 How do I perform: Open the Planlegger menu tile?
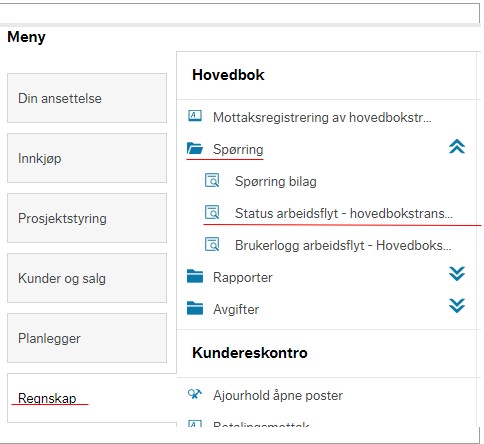[x=87, y=338]
